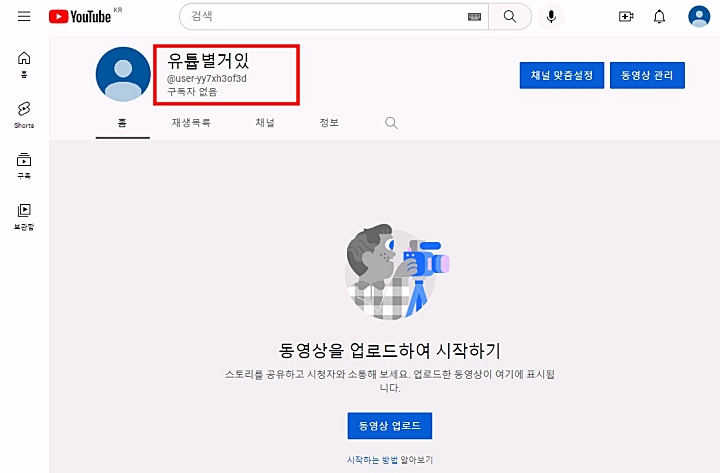The image size is (720, 473).
Task: Click the 채널 맞춤설정 button
Action: 562,75
